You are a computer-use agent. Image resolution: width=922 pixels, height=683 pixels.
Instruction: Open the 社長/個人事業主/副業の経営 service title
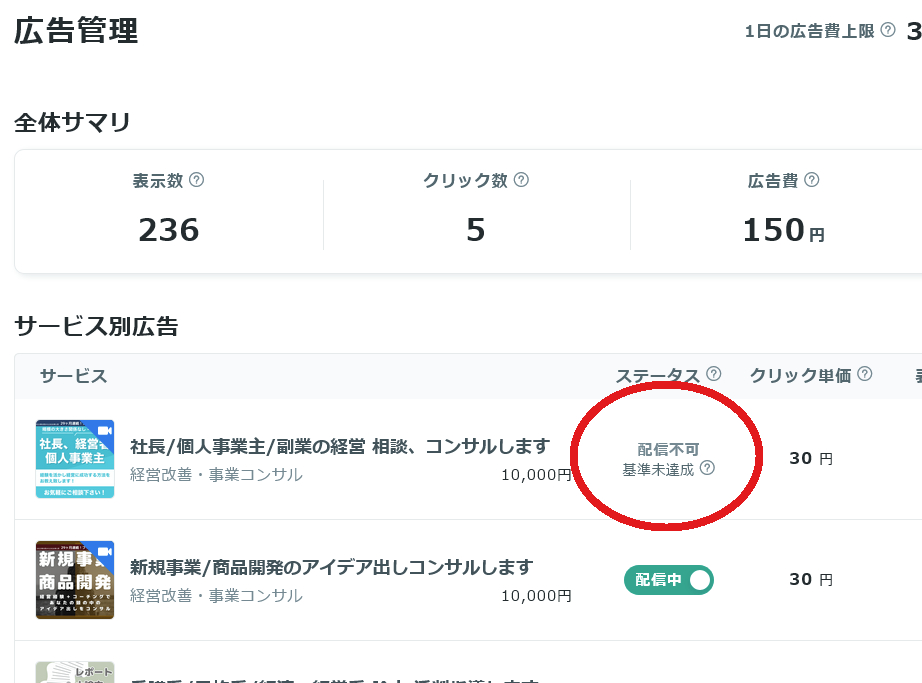[343, 444]
